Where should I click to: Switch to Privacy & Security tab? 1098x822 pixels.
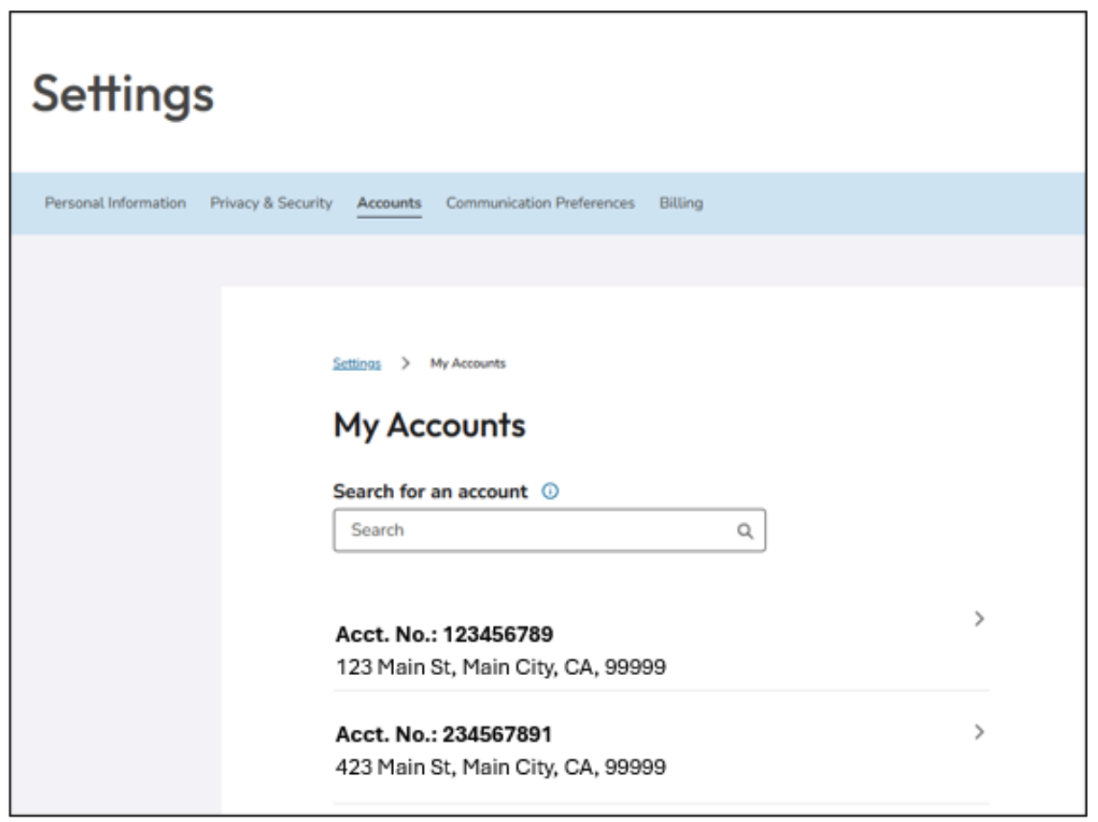[x=271, y=203]
